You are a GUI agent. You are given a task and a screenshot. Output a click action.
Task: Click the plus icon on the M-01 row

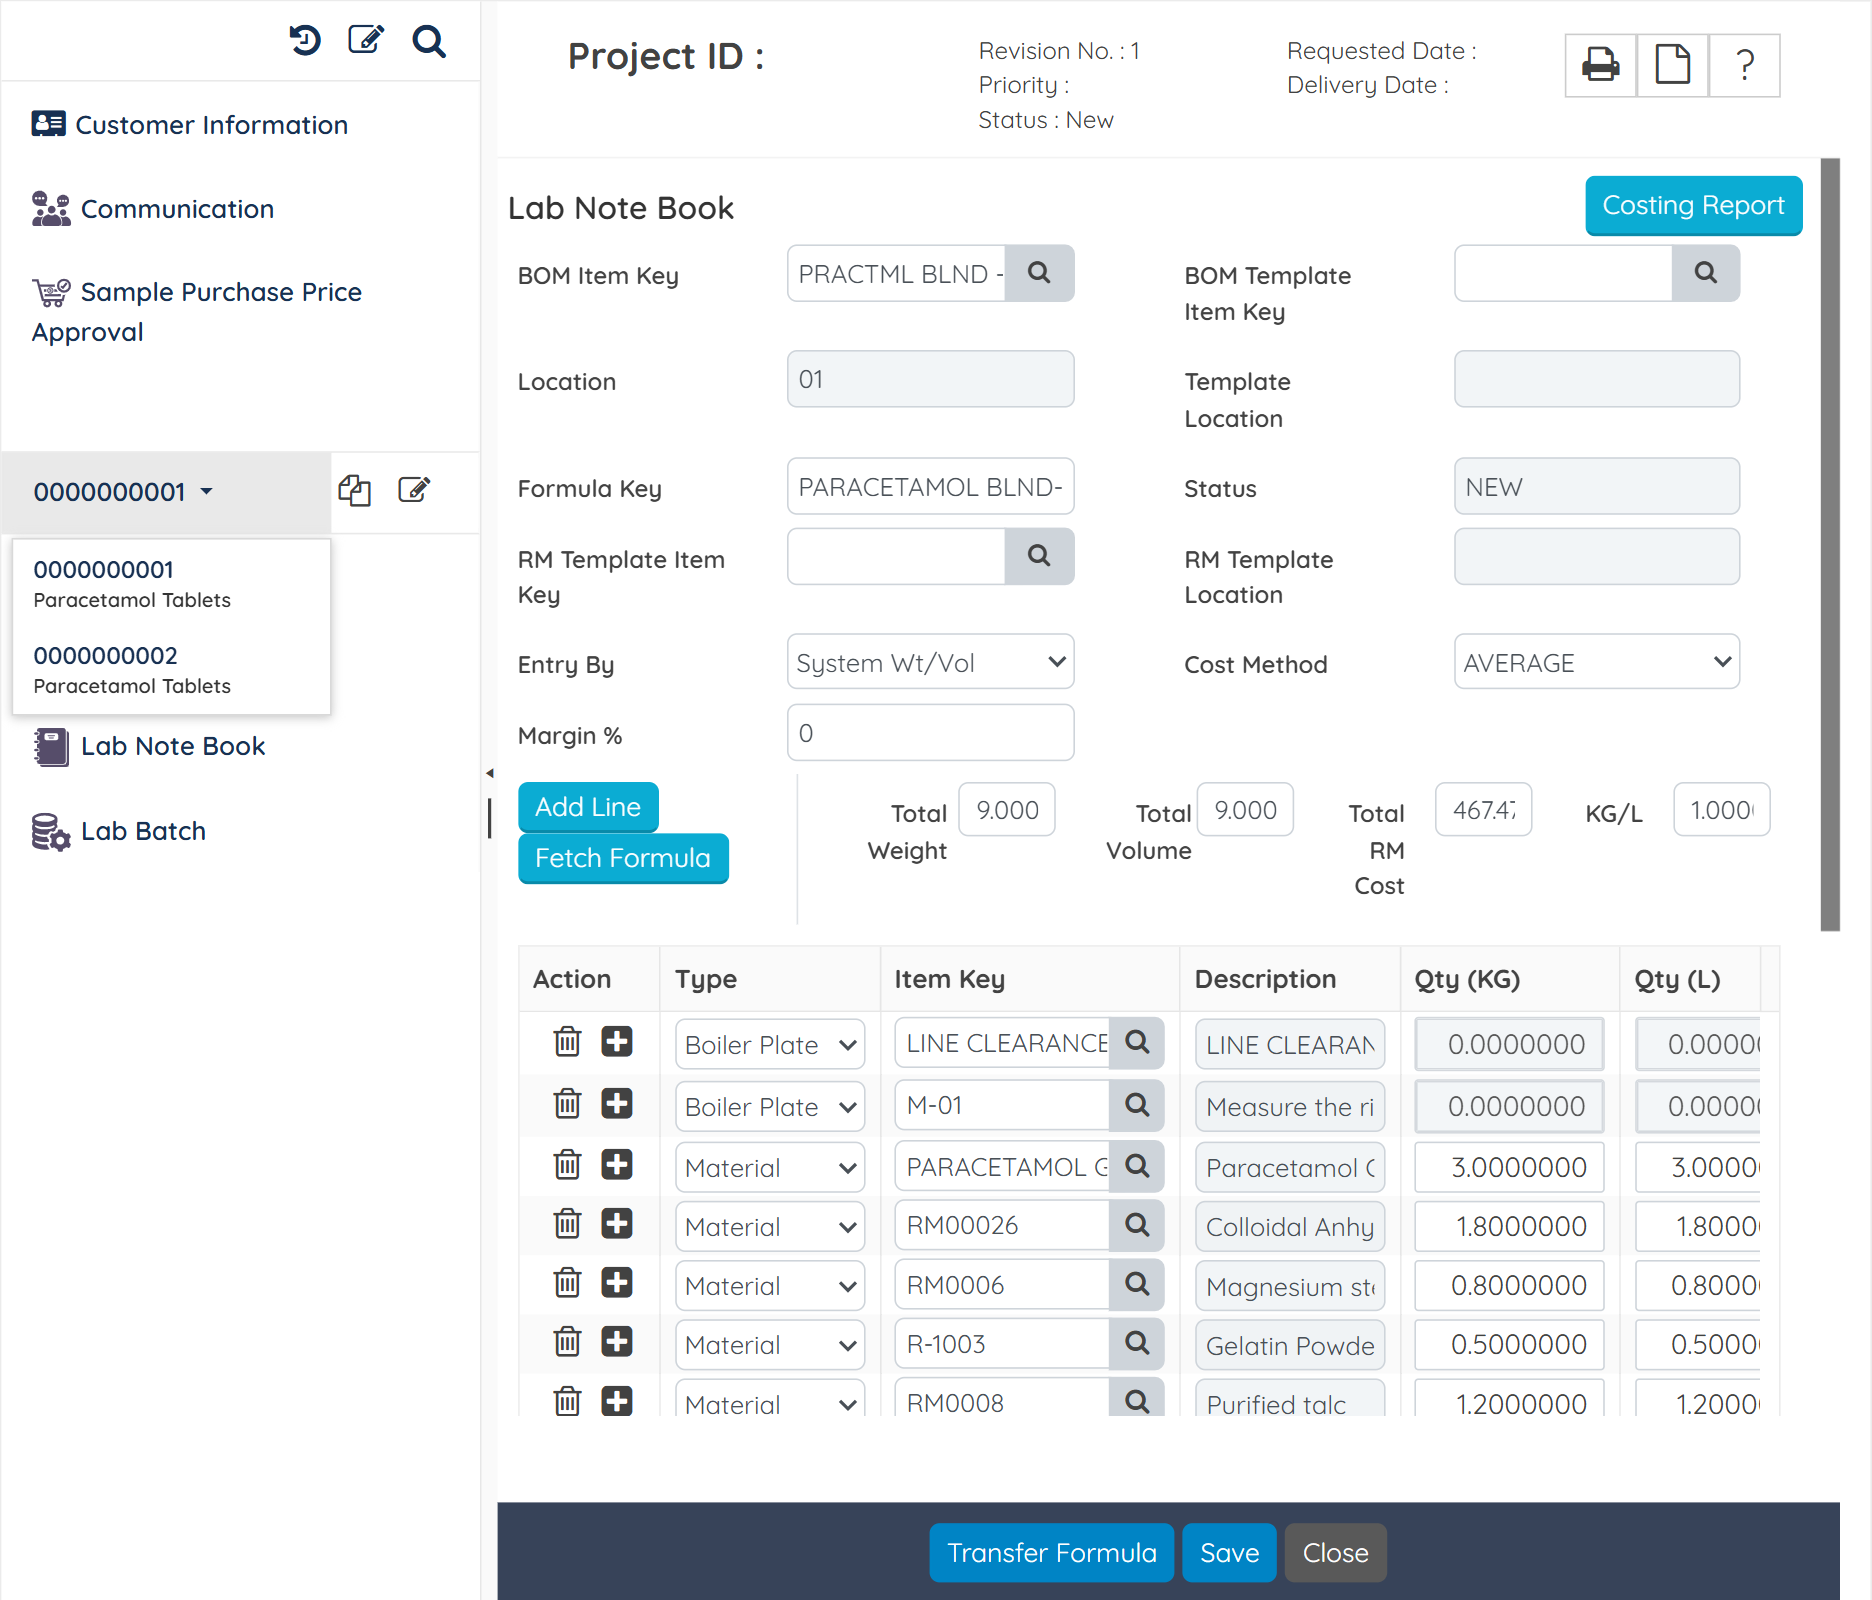click(617, 1104)
